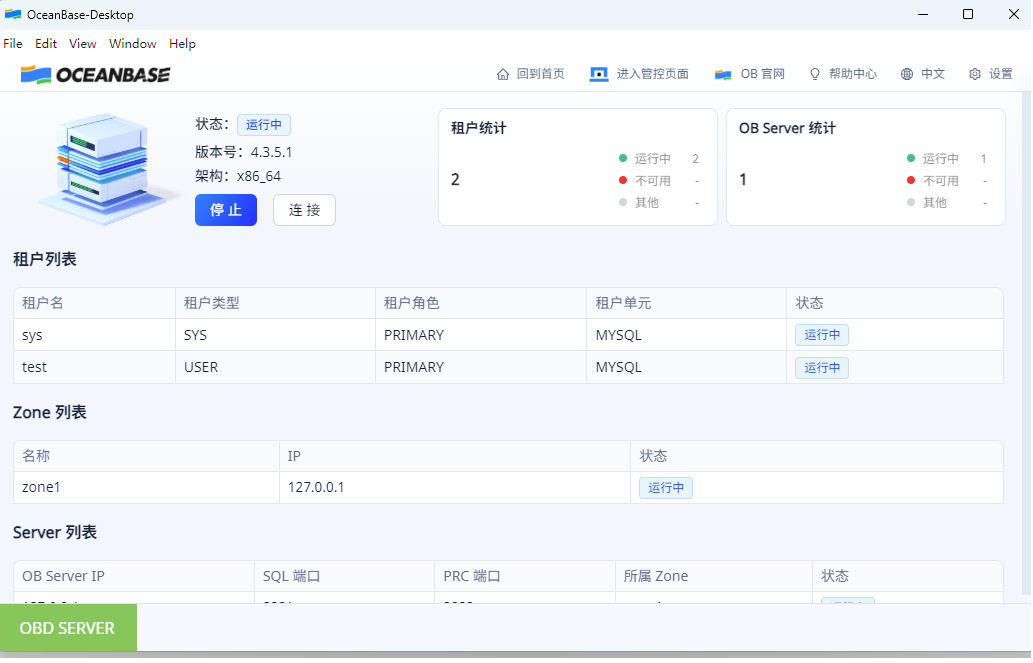This screenshot has width=1033, height=663.
Task: Open the Edit menu
Action: [45, 43]
